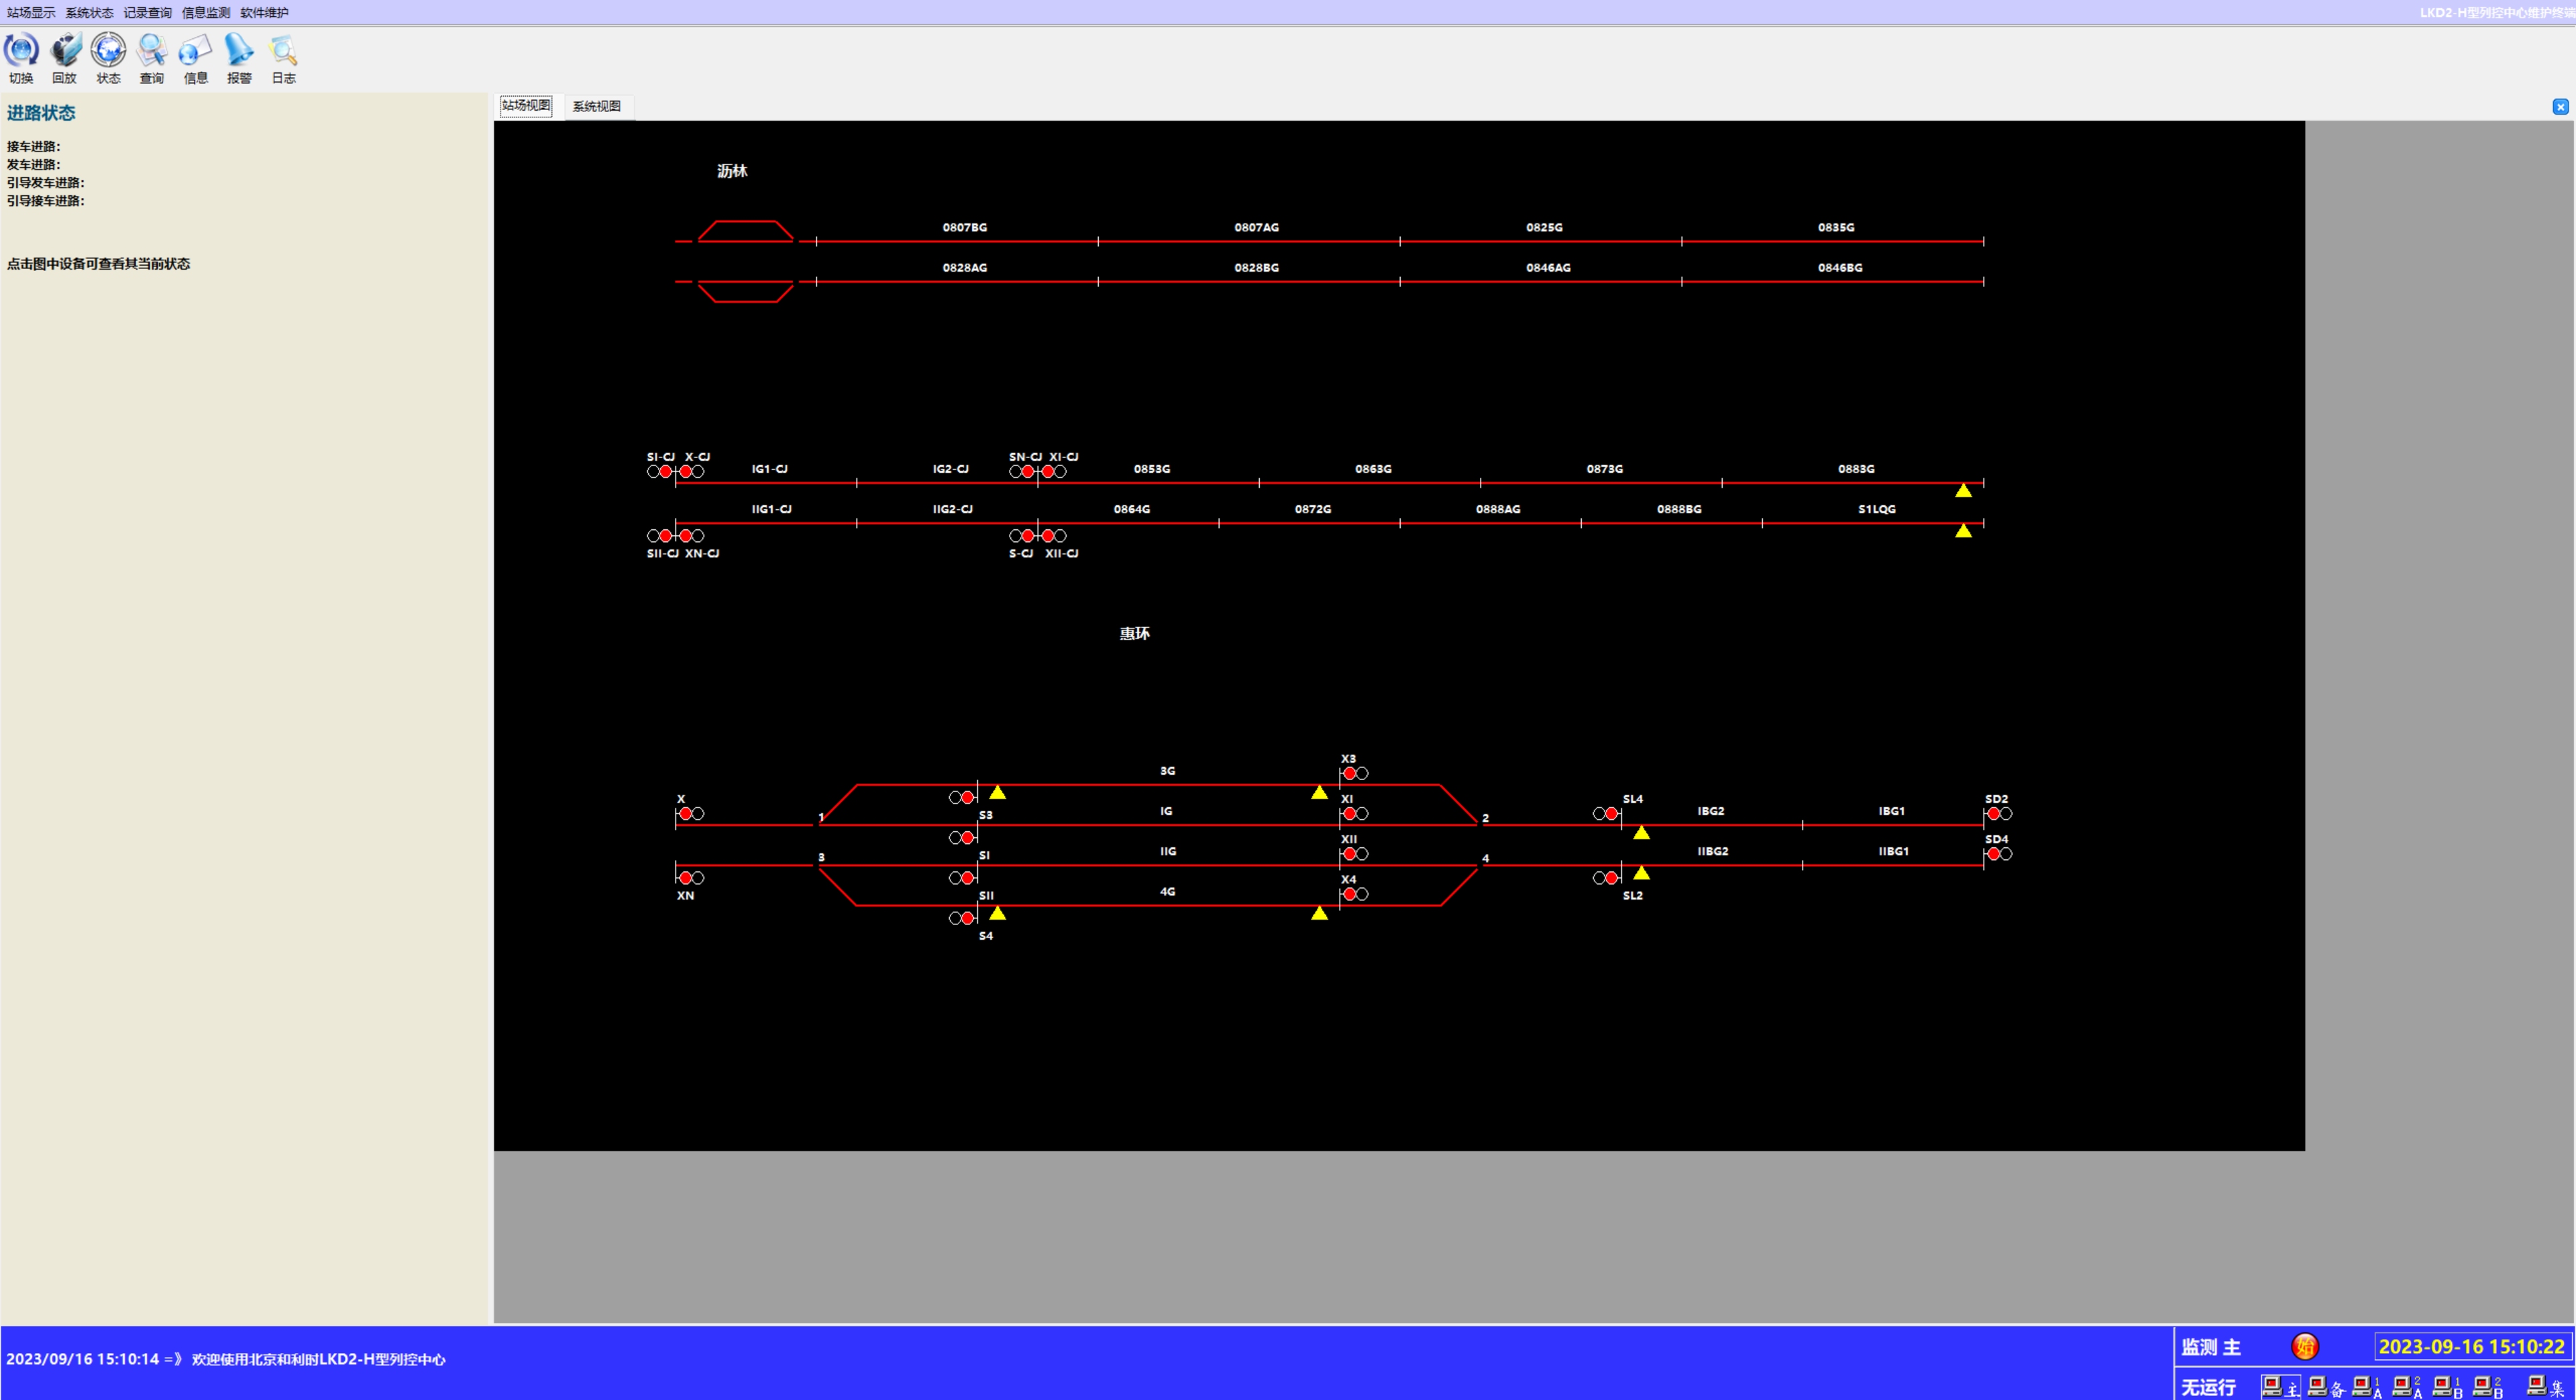Click track section label 0888AG
This screenshot has width=2576, height=1400.
point(1498,510)
